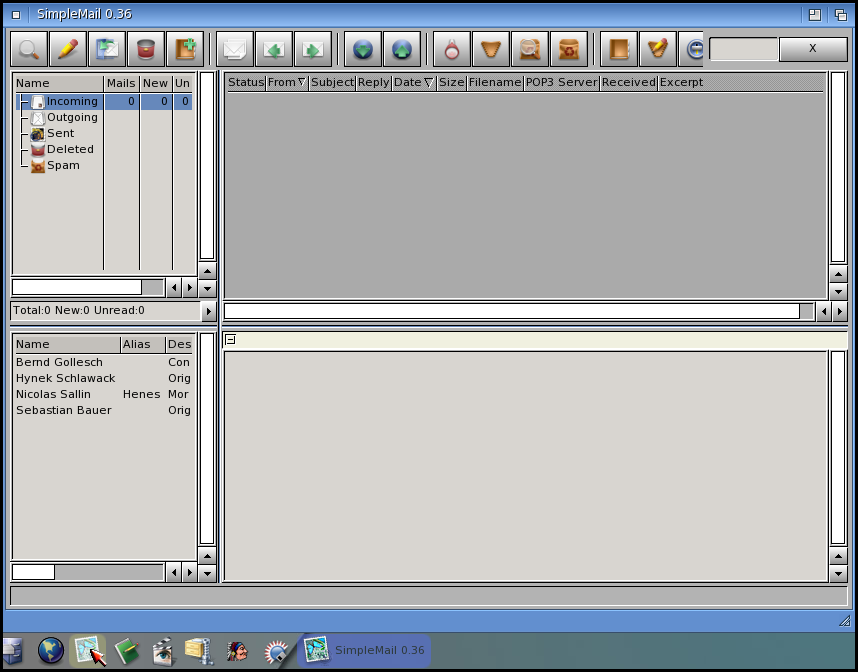Open the Addressbook brown book icon
858x672 pixels.
[619, 49]
